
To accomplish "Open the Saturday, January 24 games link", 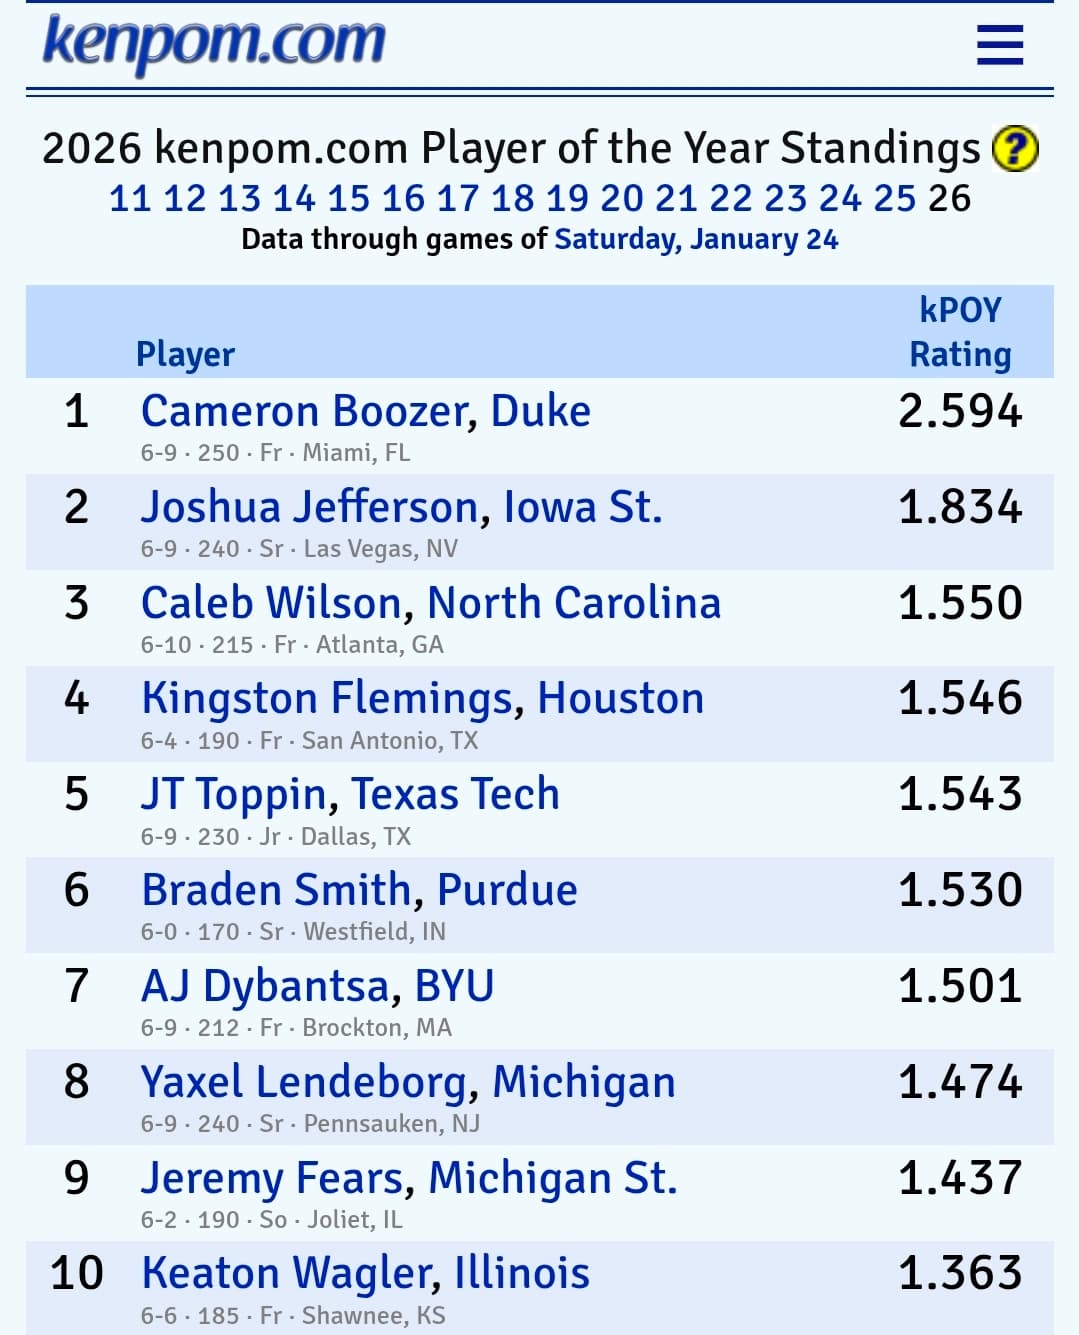I will click(696, 239).
